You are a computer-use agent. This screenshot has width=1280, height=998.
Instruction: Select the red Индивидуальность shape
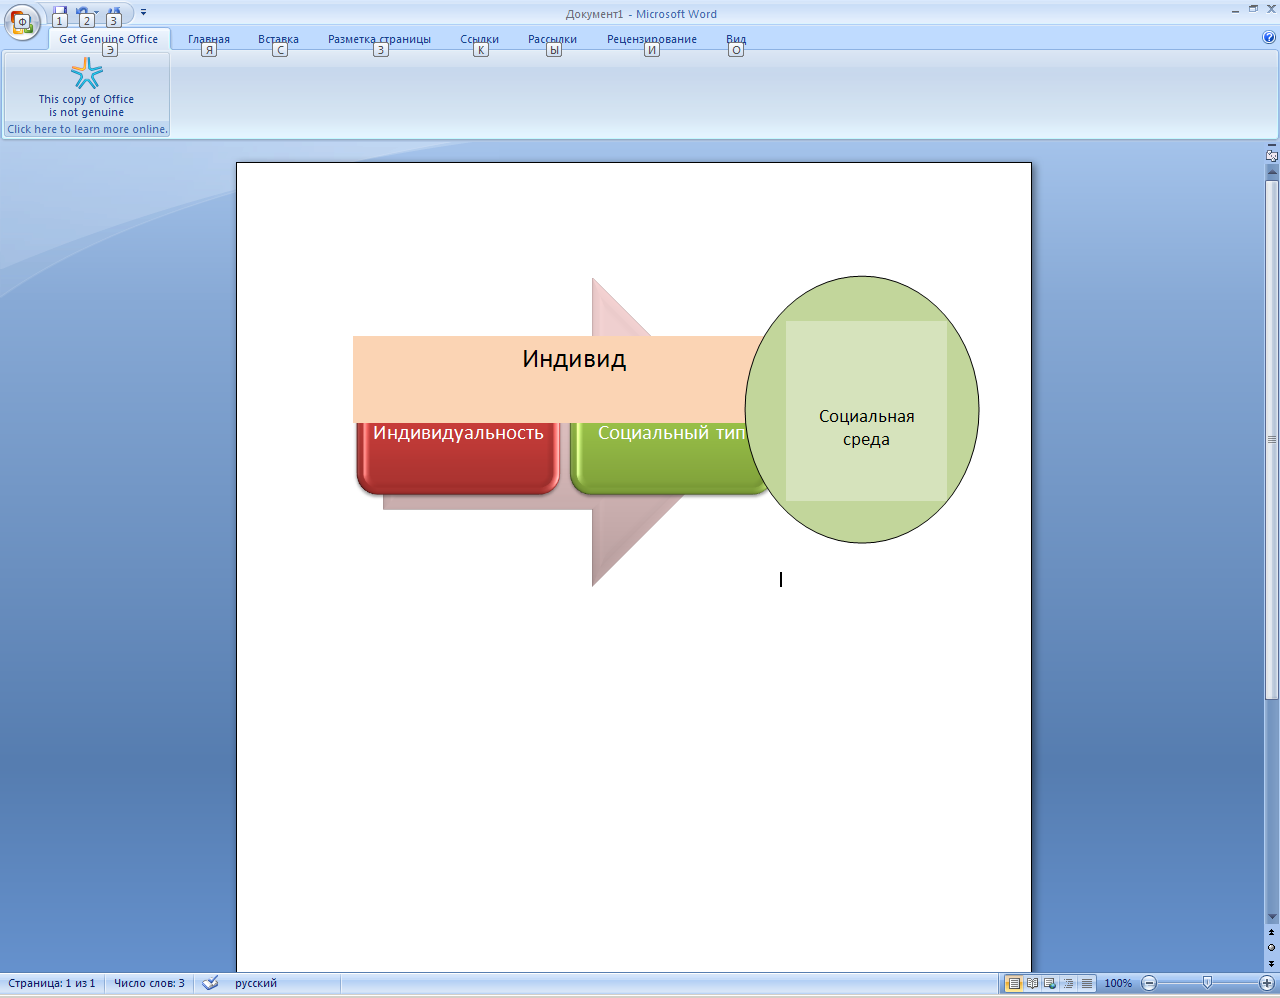[x=458, y=458]
